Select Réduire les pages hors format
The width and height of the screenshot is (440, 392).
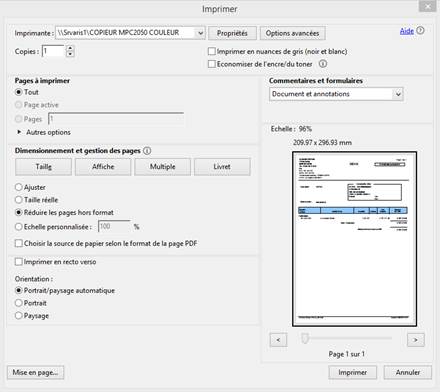[19, 212]
